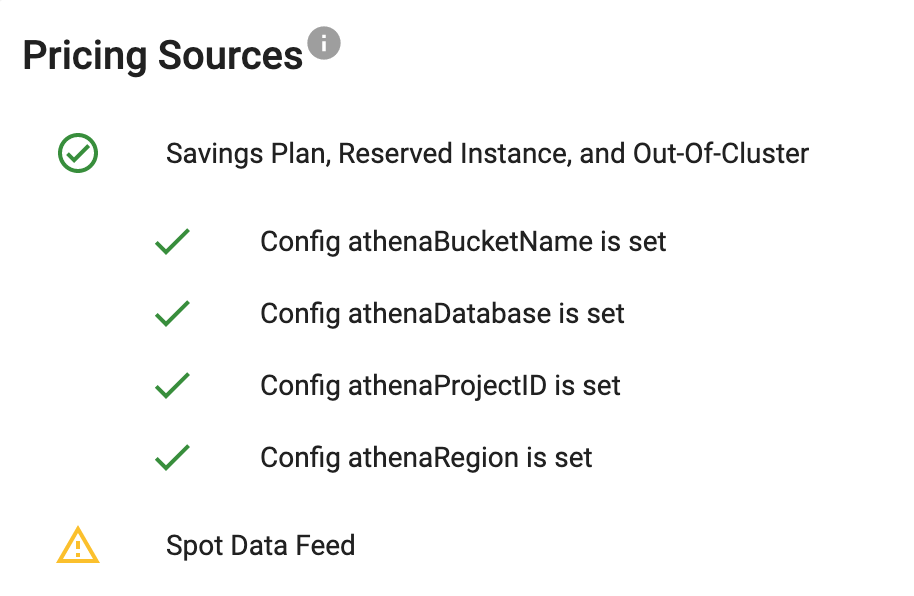914x596 pixels.
Task: Select the Config athenaProjectID is set line
Action: click(440, 386)
